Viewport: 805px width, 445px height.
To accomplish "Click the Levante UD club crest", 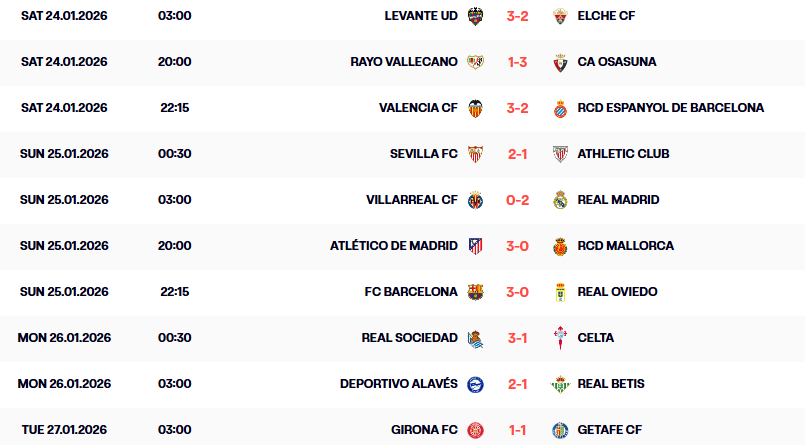I will pyautogui.click(x=476, y=16).
